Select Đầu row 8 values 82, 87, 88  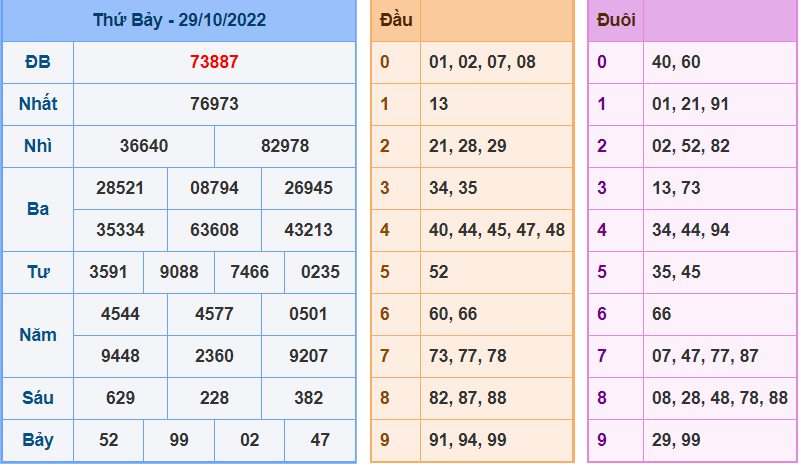(467, 398)
